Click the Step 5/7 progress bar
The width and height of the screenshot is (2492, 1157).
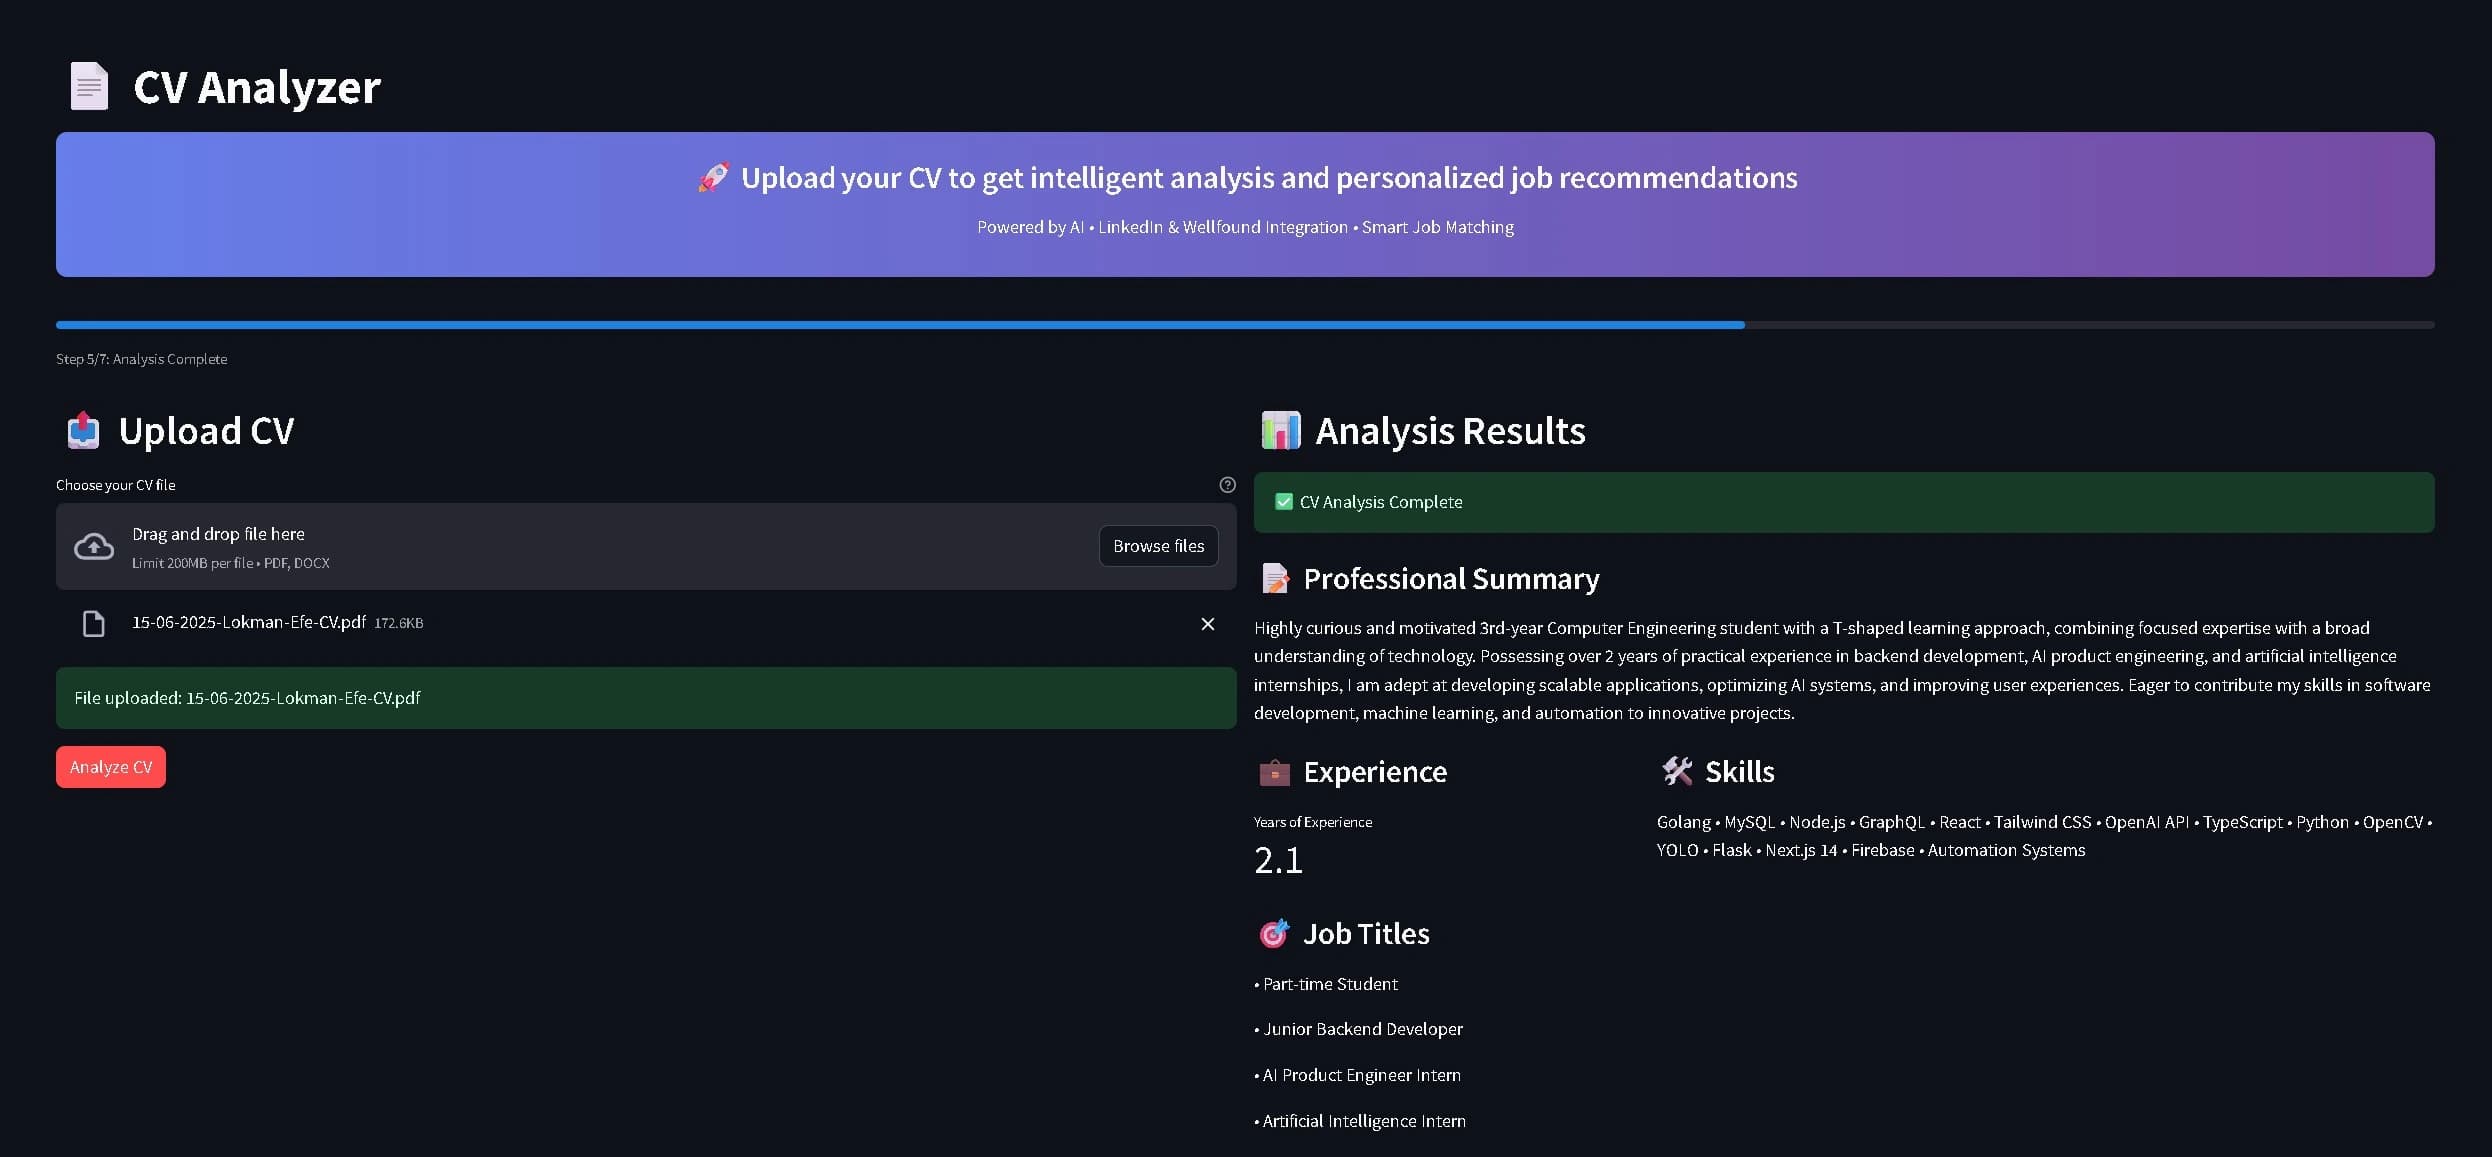click(900, 324)
